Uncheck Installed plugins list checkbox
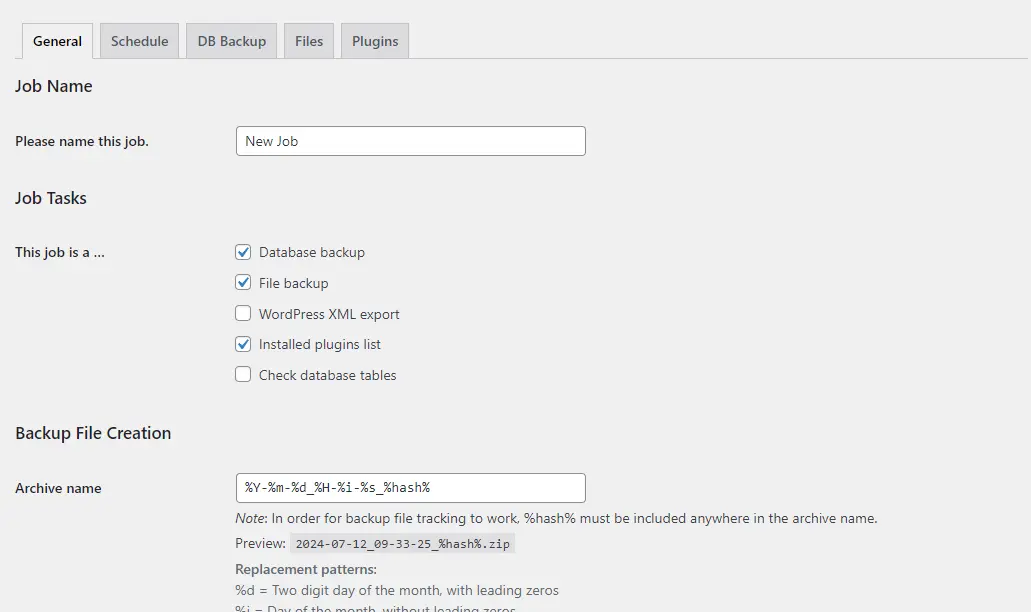Image resolution: width=1031 pixels, height=612 pixels. coord(243,344)
